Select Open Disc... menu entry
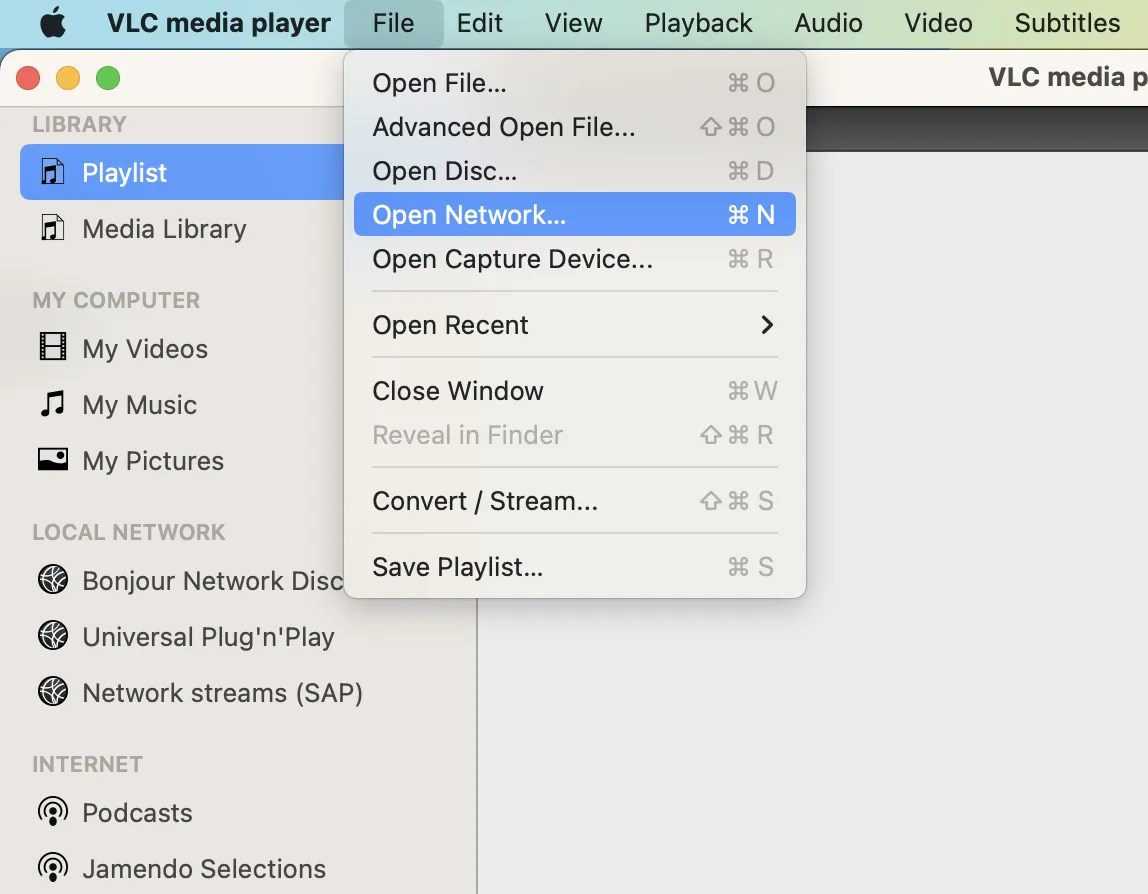1148x894 pixels. tap(575, 171)
